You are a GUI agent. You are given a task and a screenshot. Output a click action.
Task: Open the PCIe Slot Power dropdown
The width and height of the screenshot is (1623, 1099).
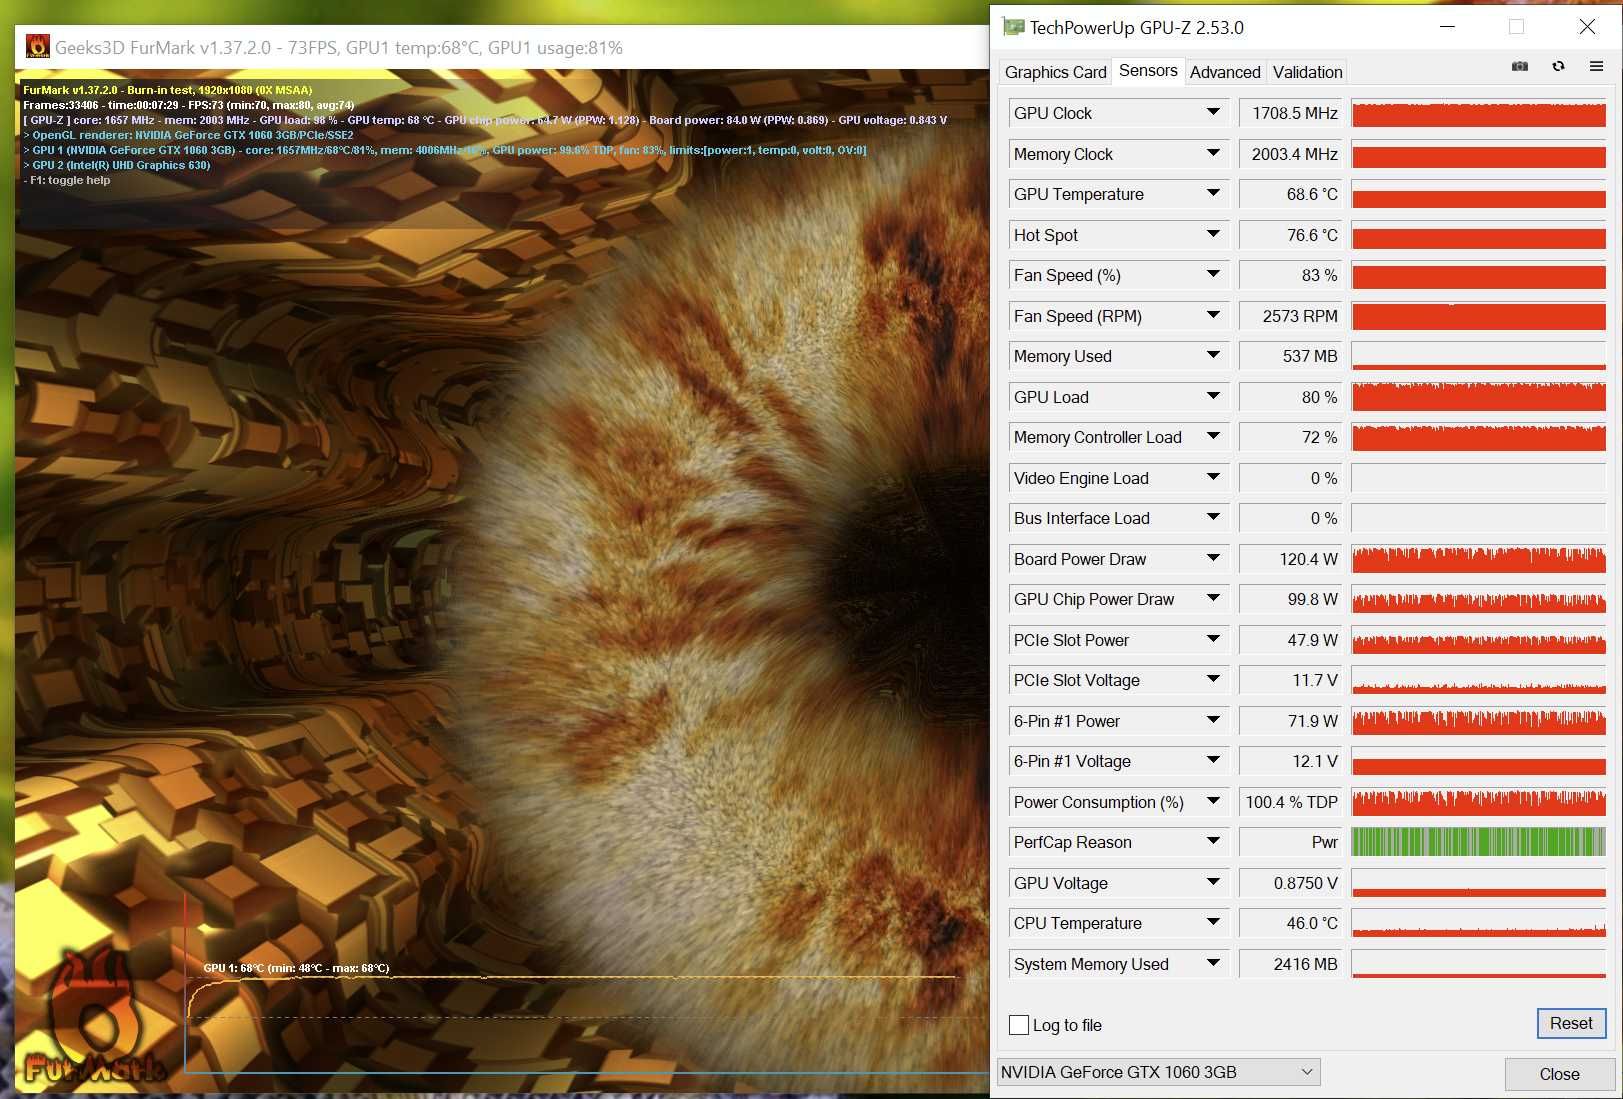1213,640
